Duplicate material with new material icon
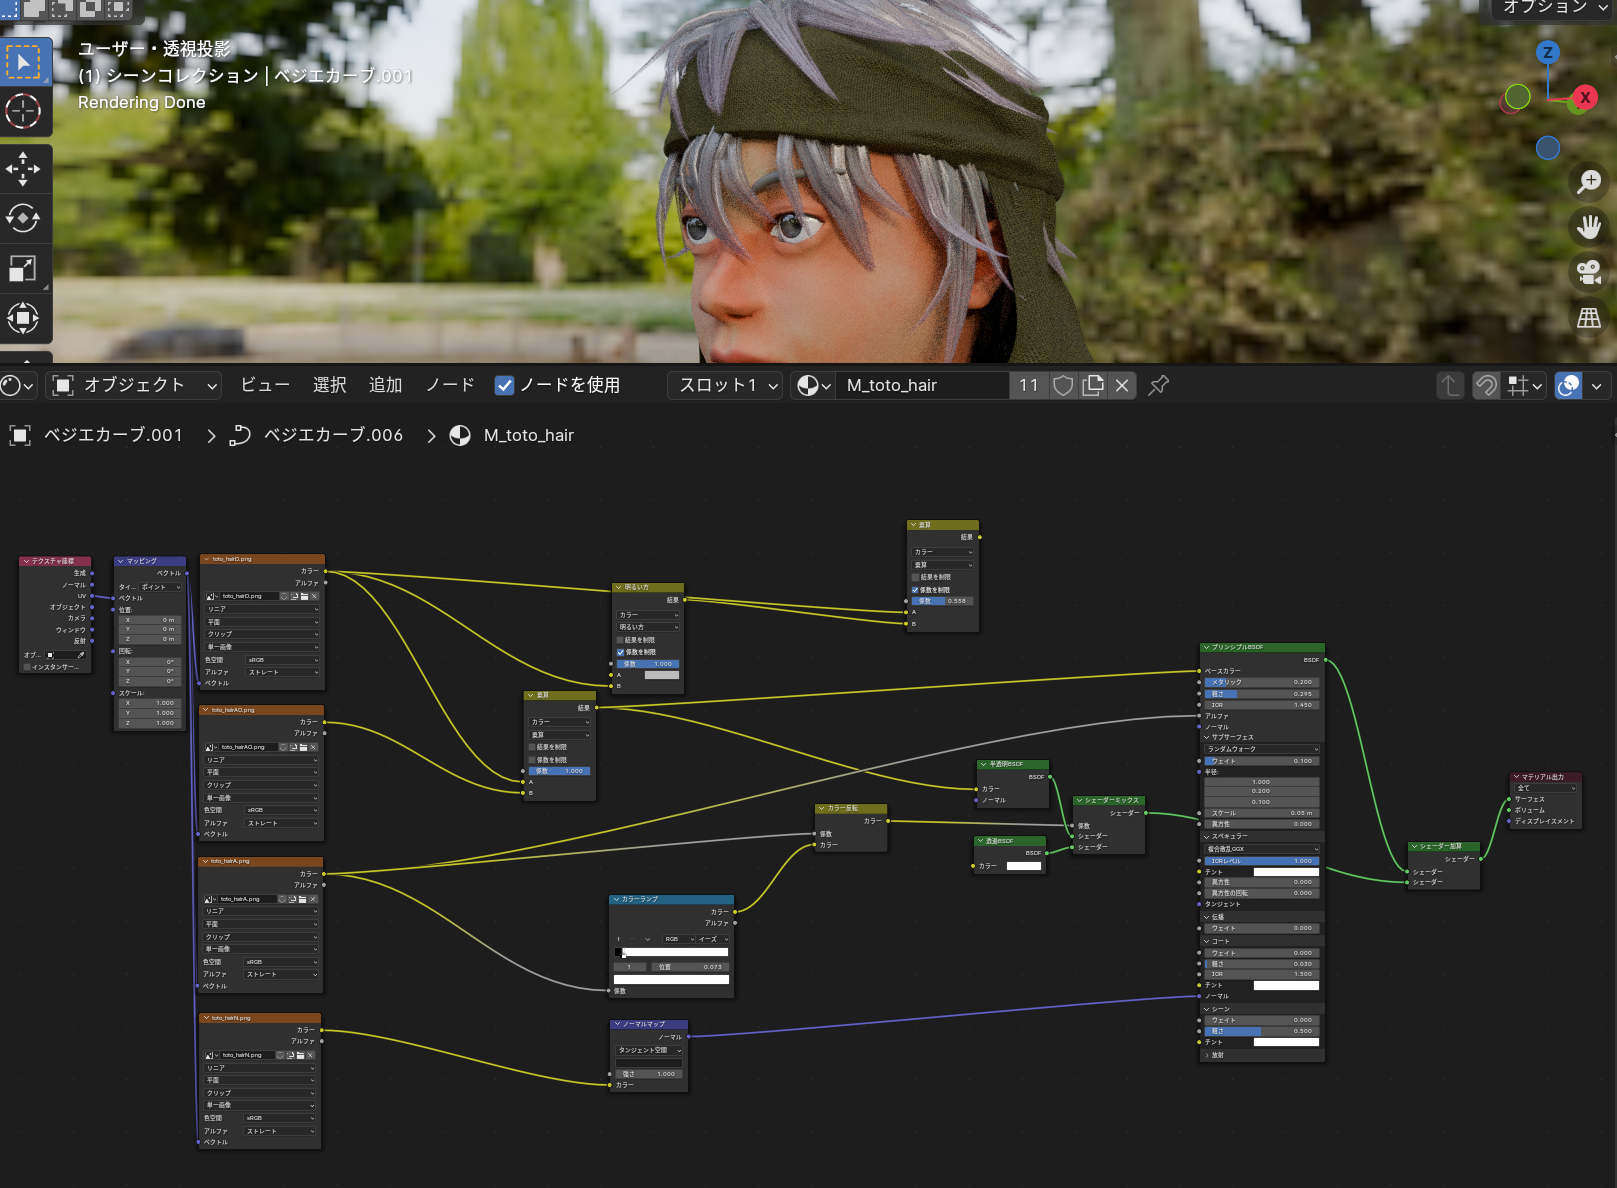The image size is (1617, 1188). tap(1093, 385)
